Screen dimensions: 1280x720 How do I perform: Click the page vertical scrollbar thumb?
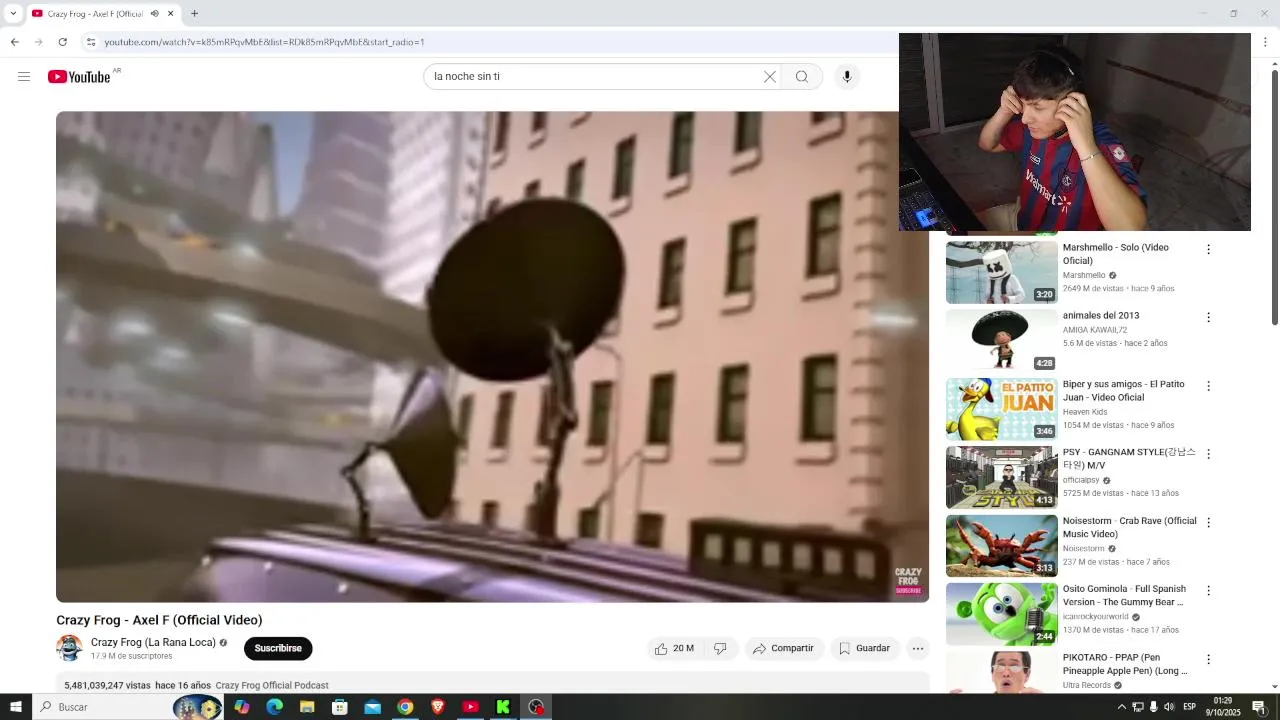(1275, 195)
